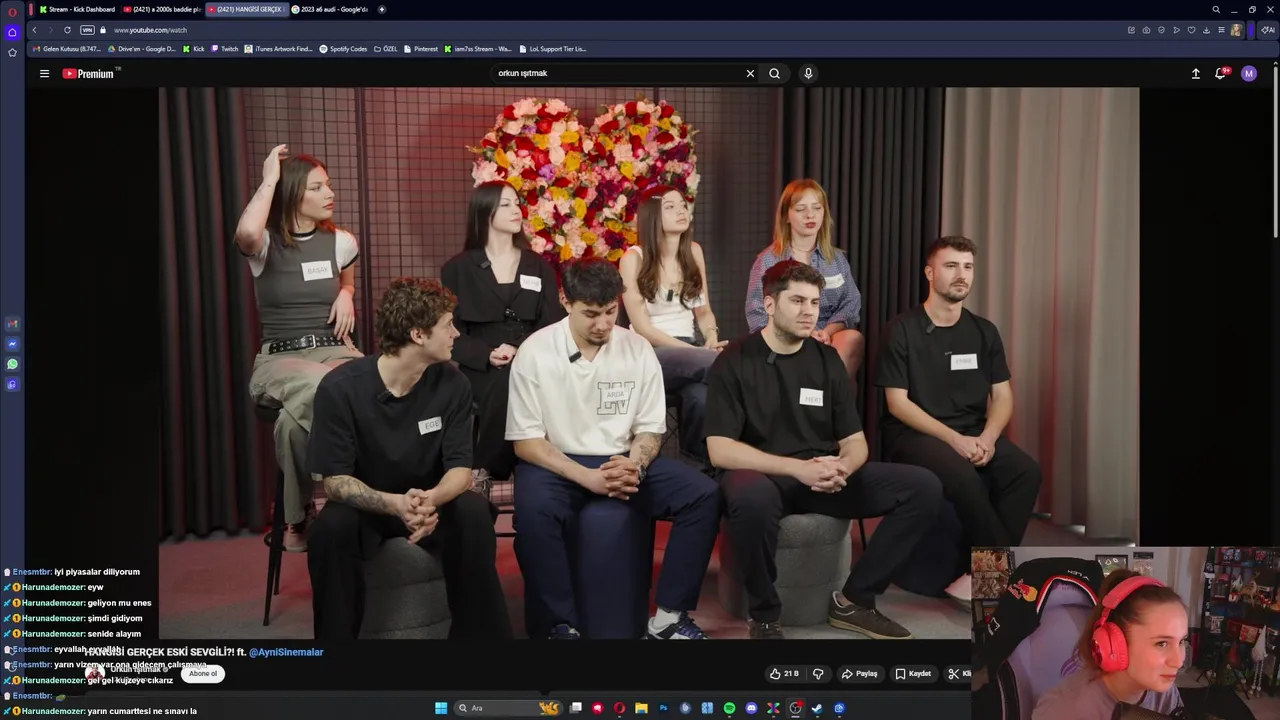
Task: Open File Explorer from the taskbar
Action: pos(641,708)
